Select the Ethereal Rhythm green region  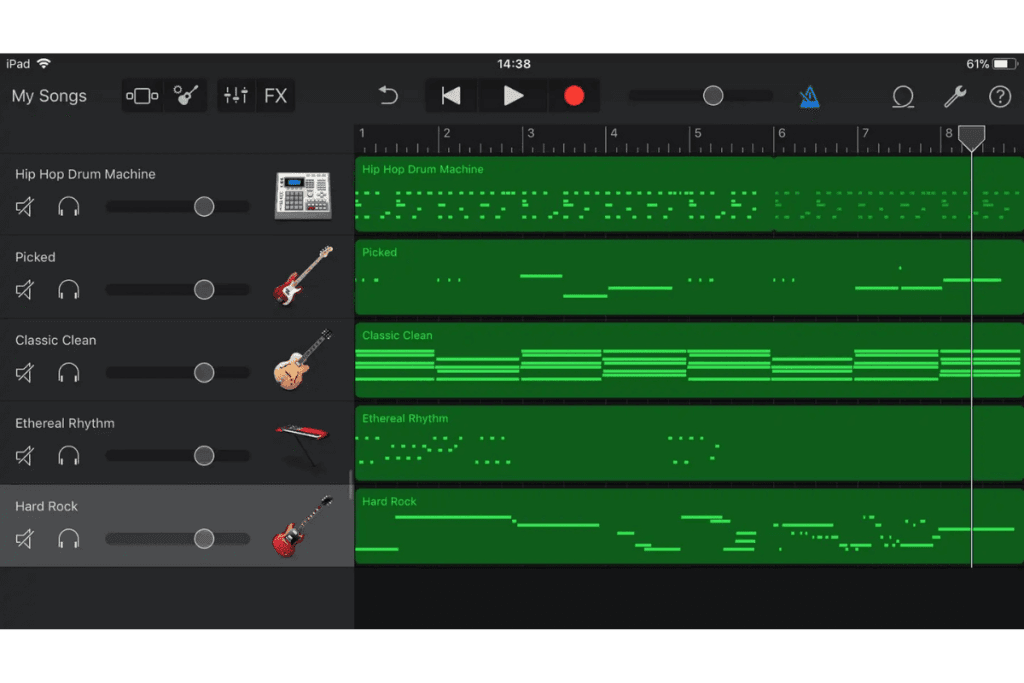tap(689, 443)
